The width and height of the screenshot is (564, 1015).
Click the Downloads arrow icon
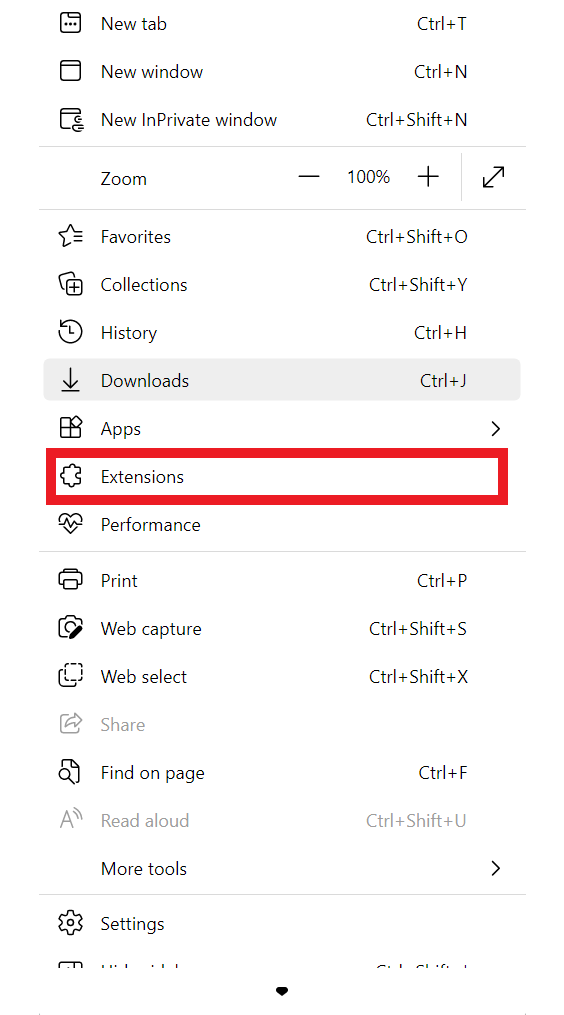[x=71, y=381]
